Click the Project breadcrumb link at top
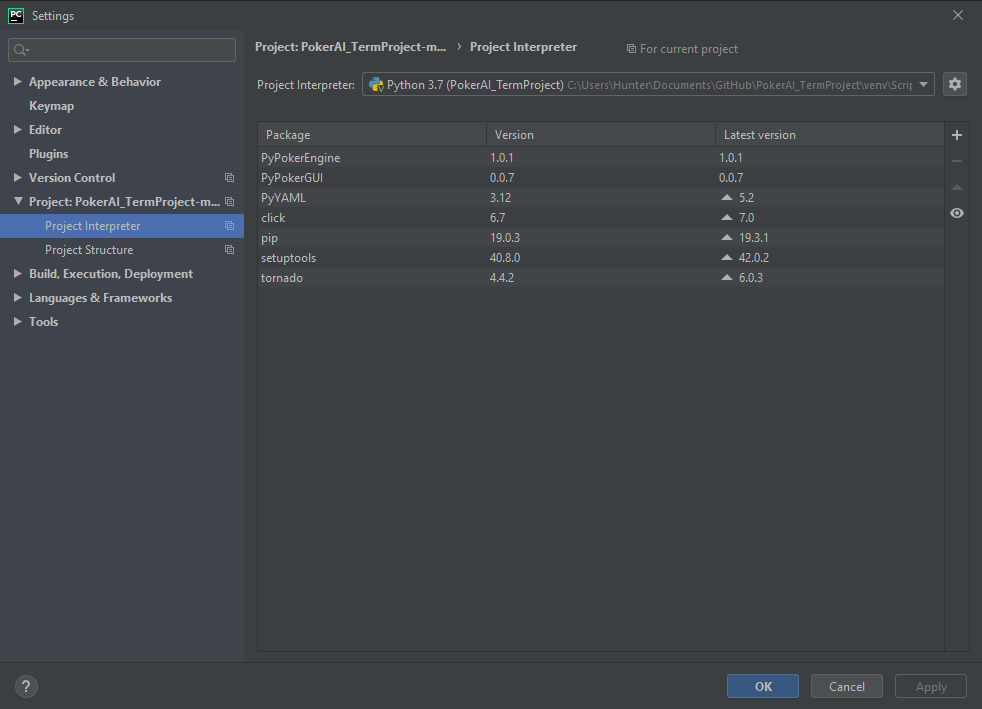Viewport: 982px width, 709px height. click(351, 47)
